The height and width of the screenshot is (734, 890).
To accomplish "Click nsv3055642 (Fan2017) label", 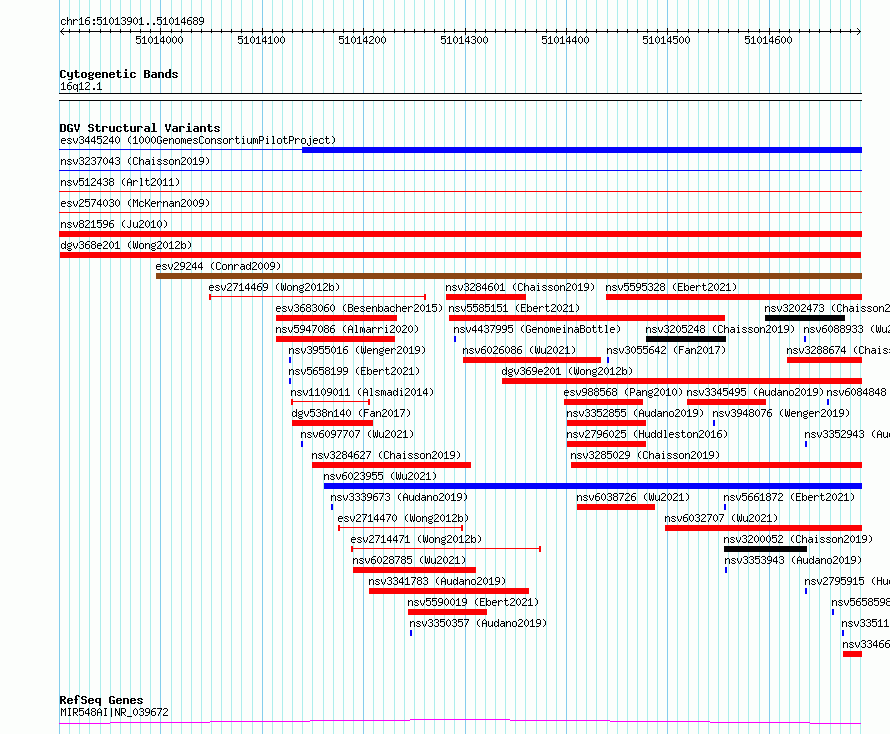I will 666,350.
